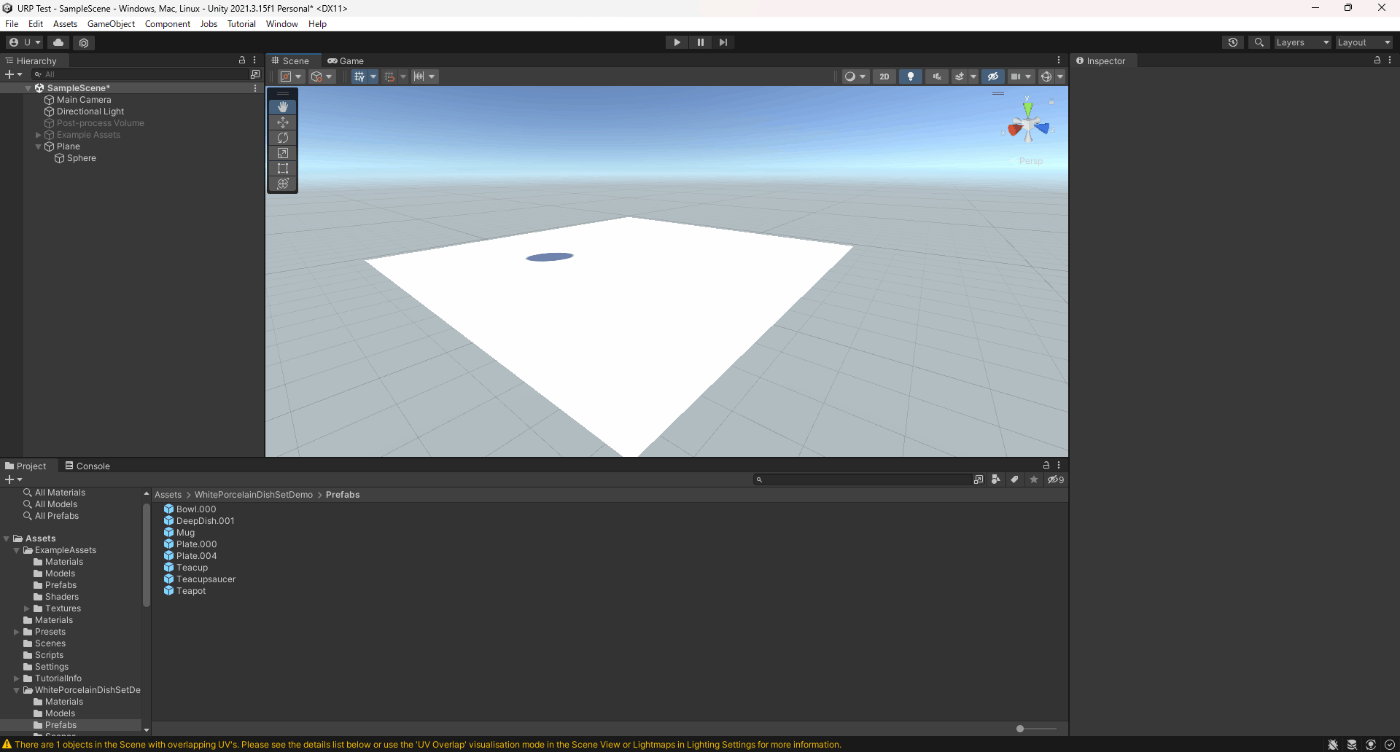The width and height of the screenshot is (1400, 752).
Task: Click the Play button
Action: 677,43
